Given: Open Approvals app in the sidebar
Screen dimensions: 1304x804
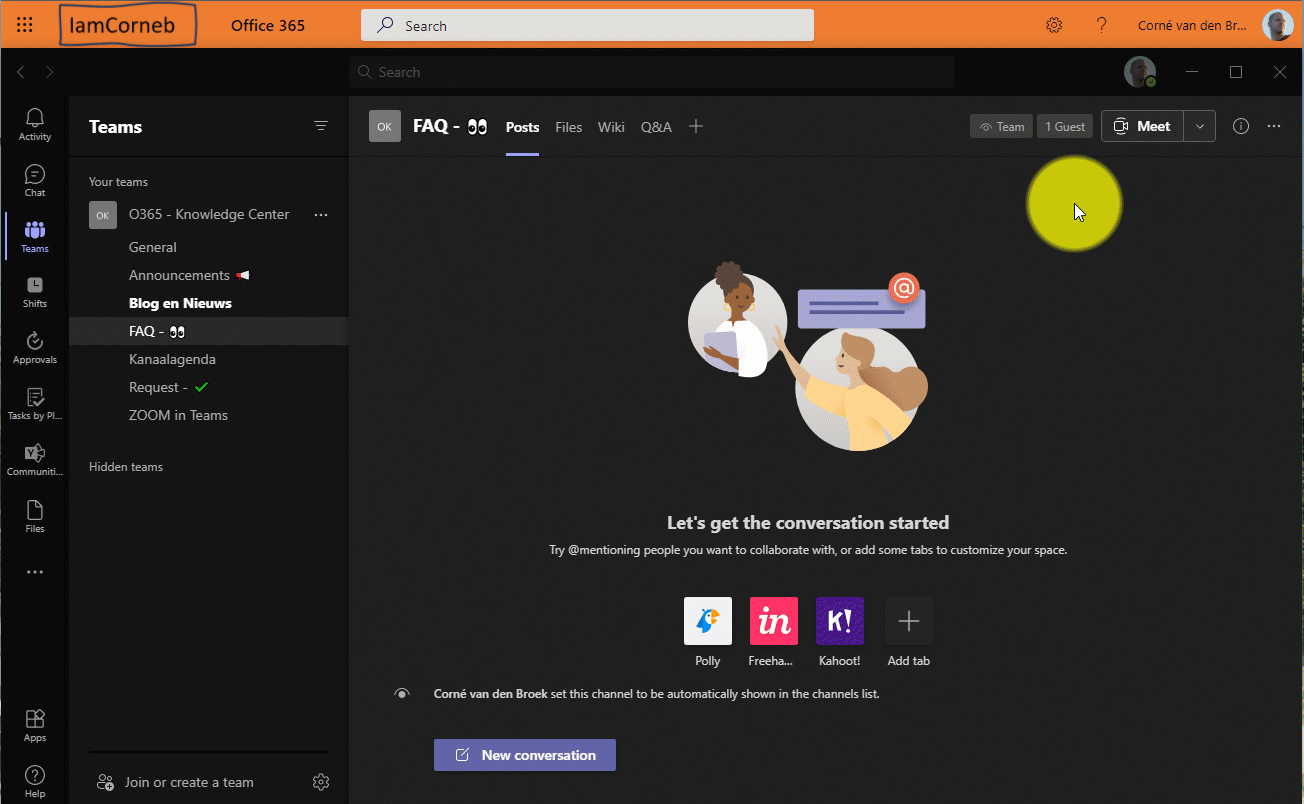Looking at the screenshot, I should pos(35,348).
